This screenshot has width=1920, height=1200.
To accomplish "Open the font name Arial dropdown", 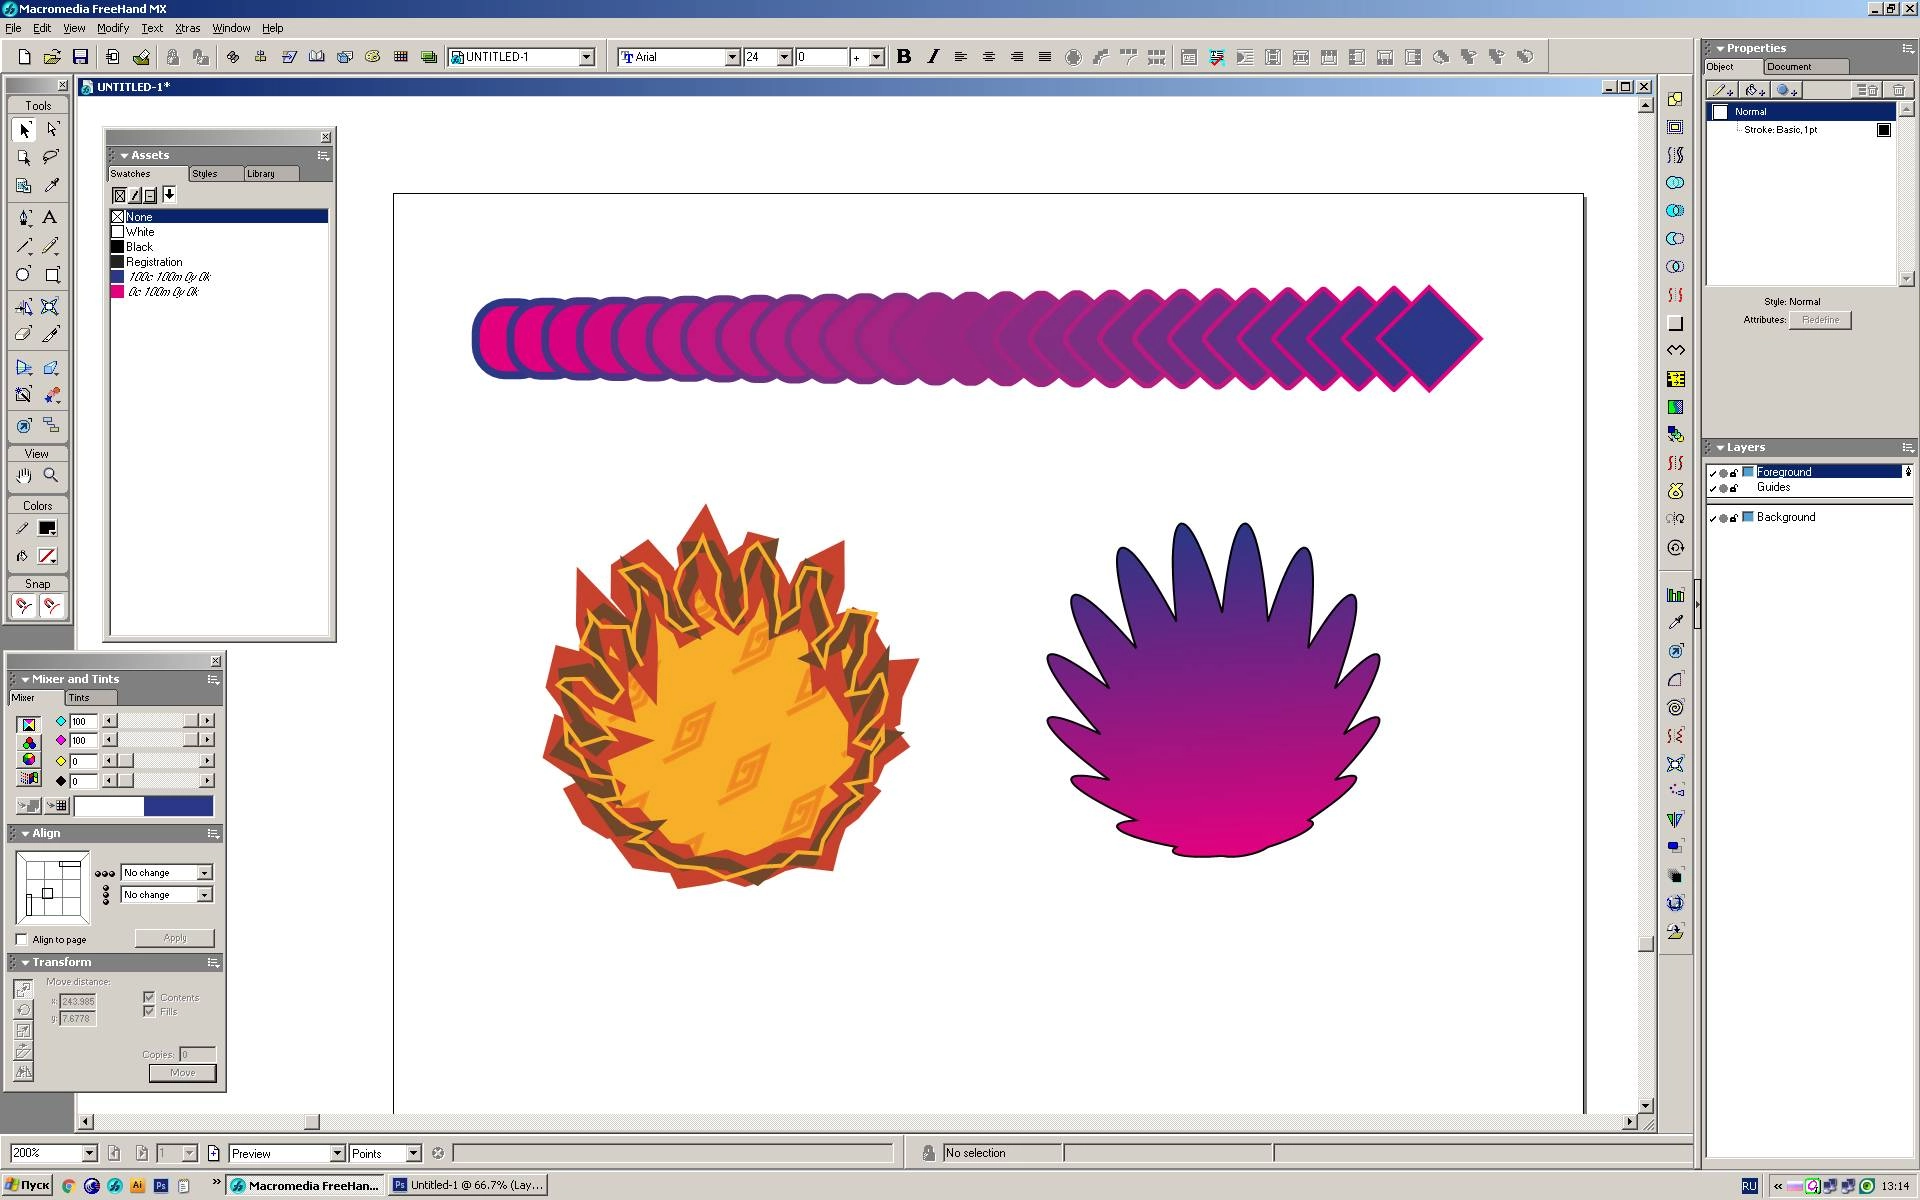I will tap(732, 57).
